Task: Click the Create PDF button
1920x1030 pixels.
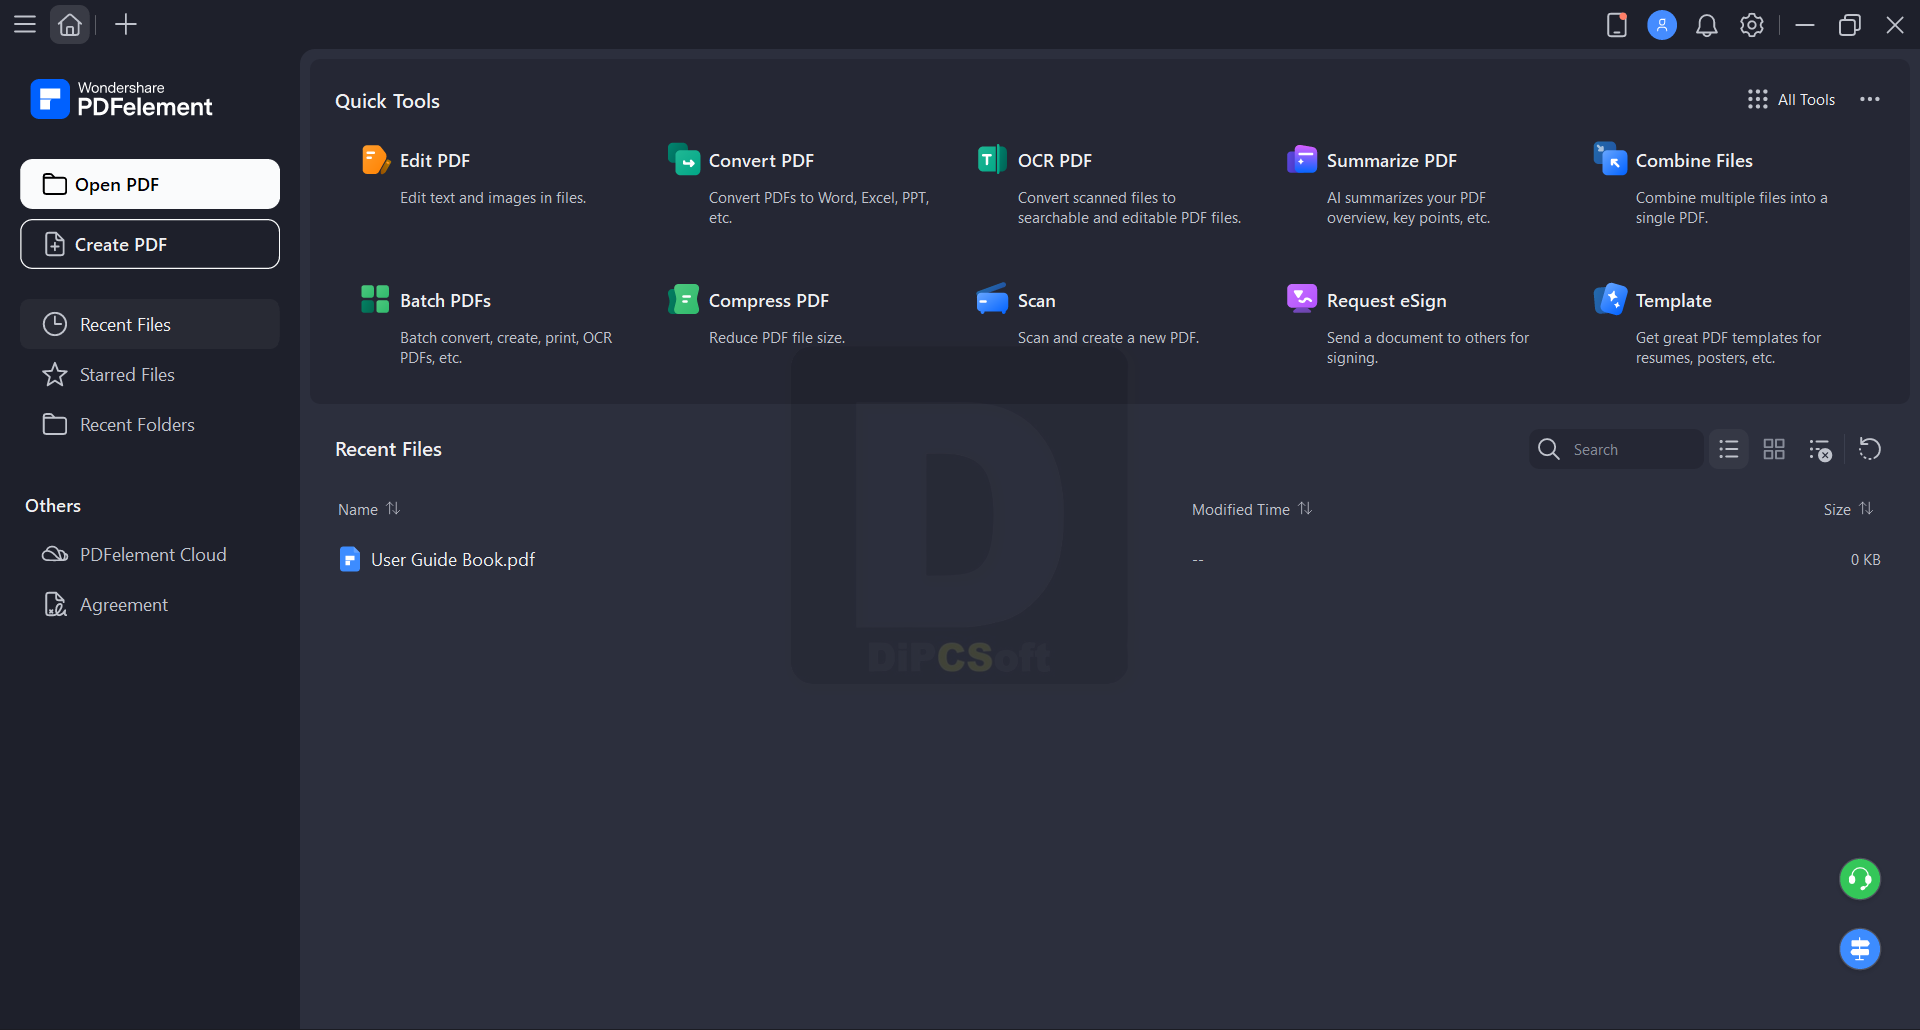Action: [x=150, y=244]
